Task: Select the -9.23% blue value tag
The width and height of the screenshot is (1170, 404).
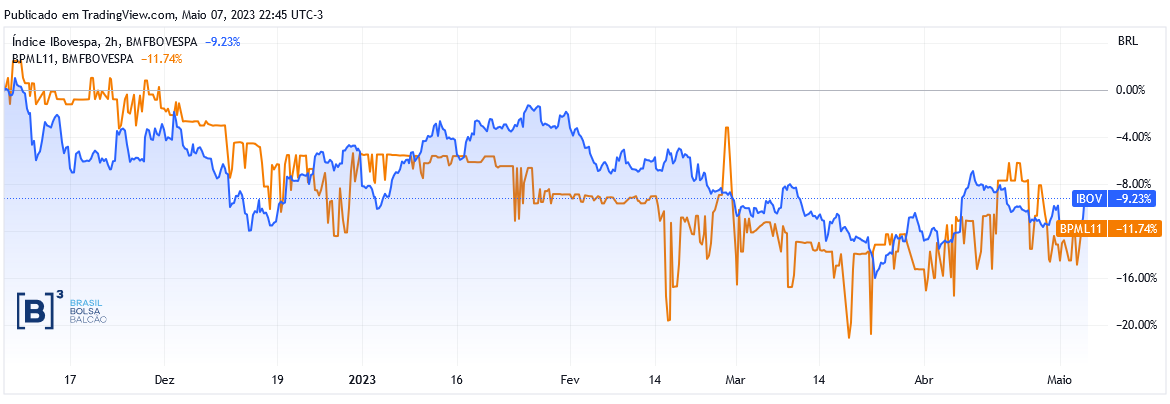Action: 1135,199
